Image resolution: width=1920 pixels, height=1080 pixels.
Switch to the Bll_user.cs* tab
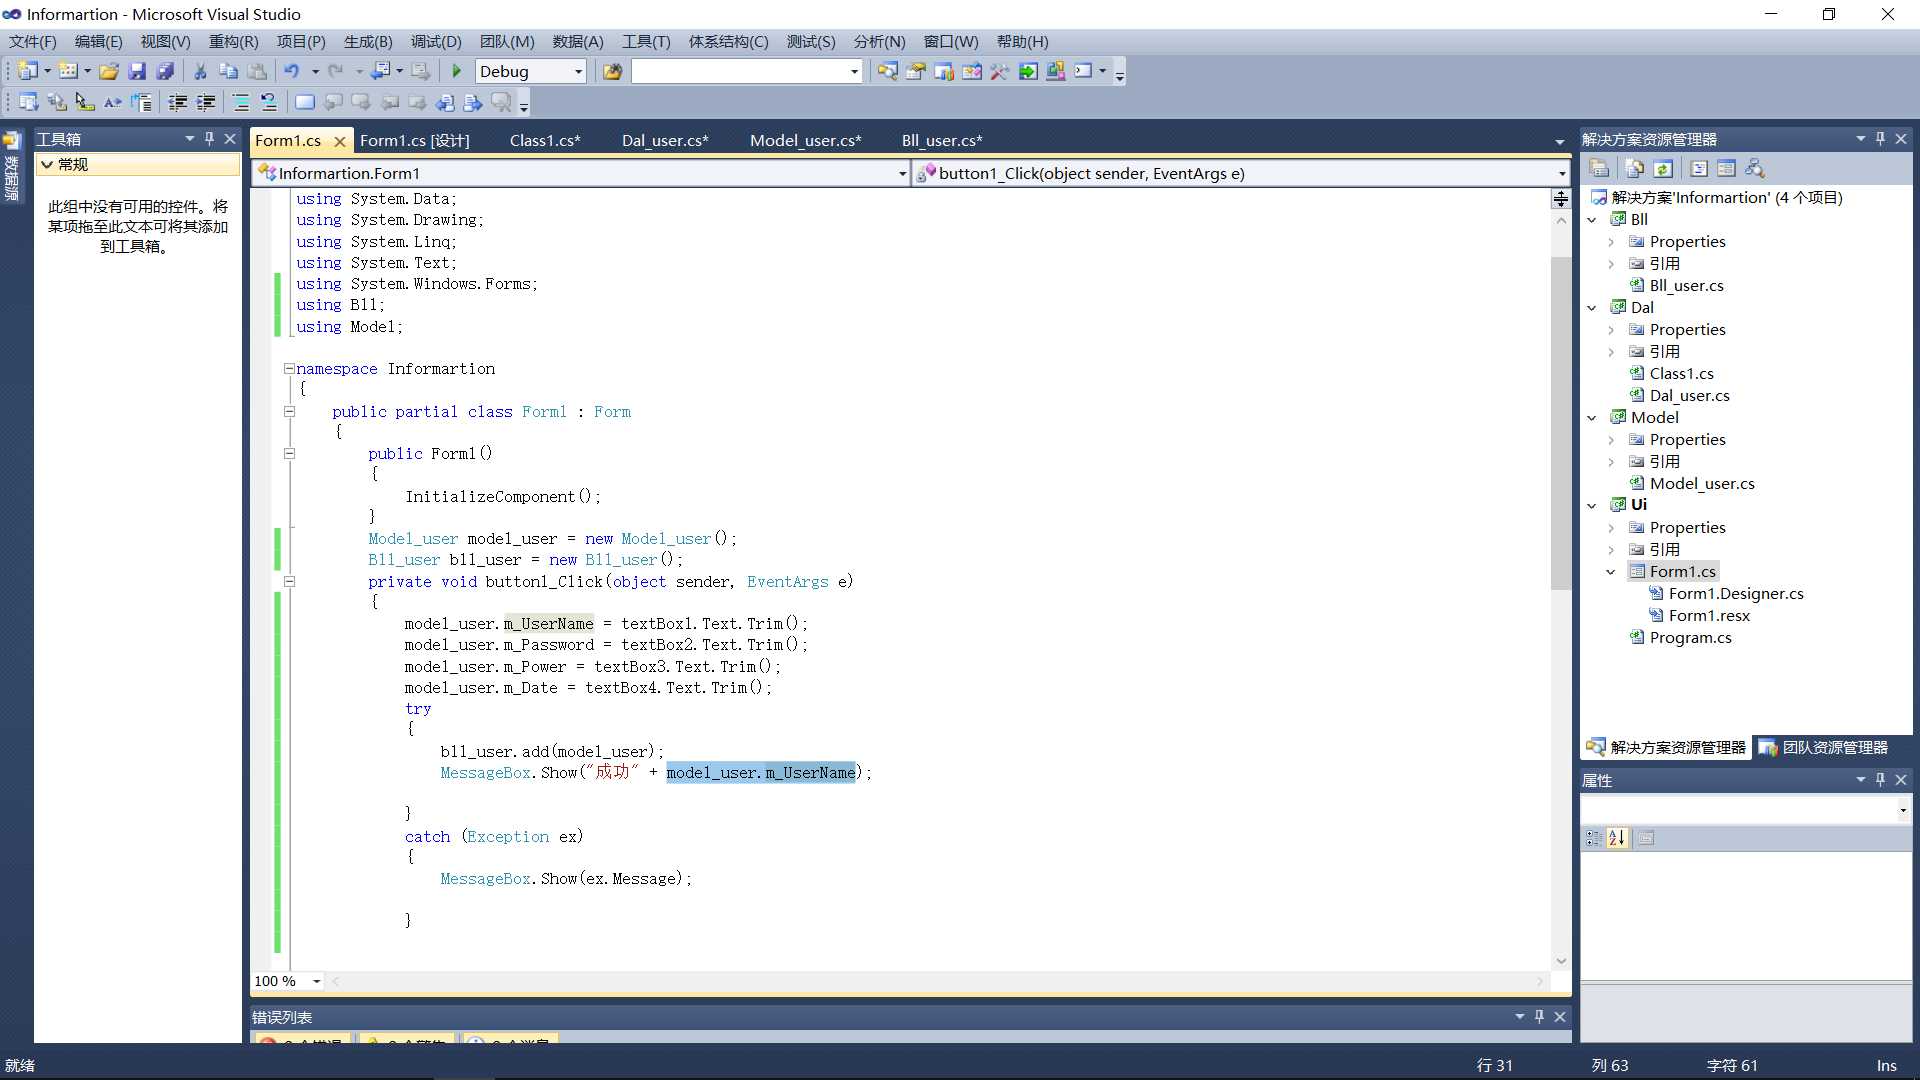942,140
